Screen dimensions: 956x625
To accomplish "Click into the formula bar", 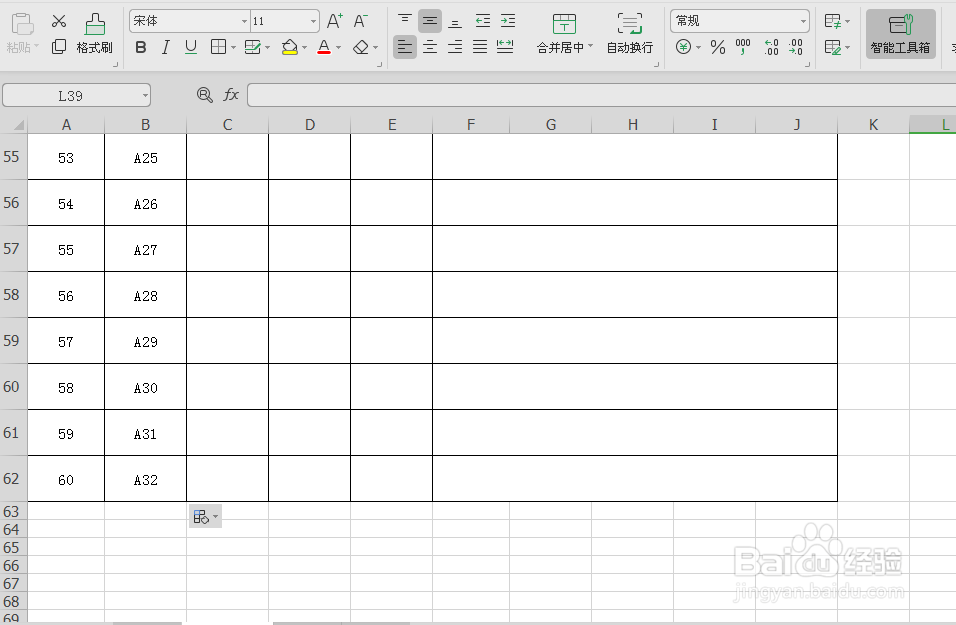I will pos(601,95).
